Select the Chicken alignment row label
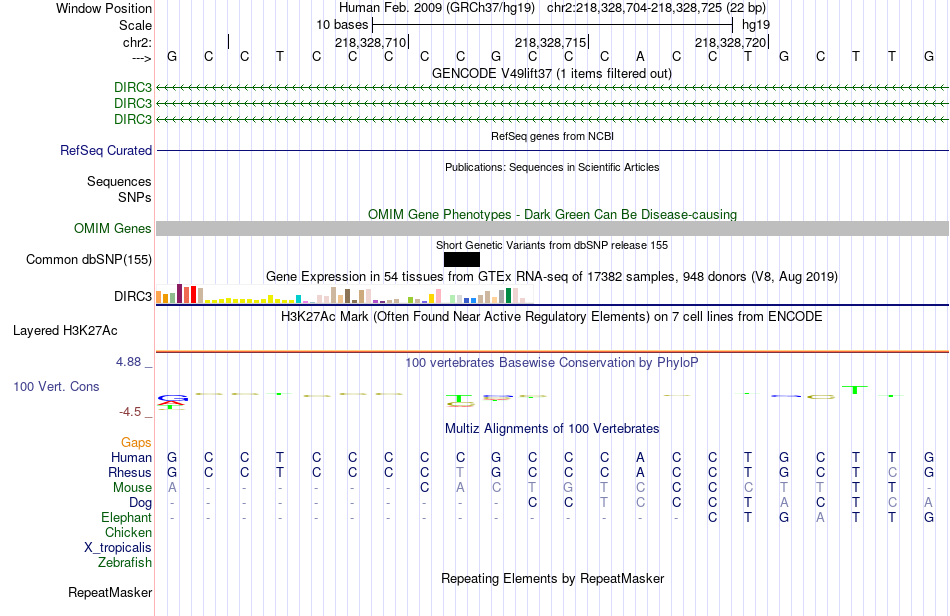This screenshot has height=616, width=950. point(128,532)
